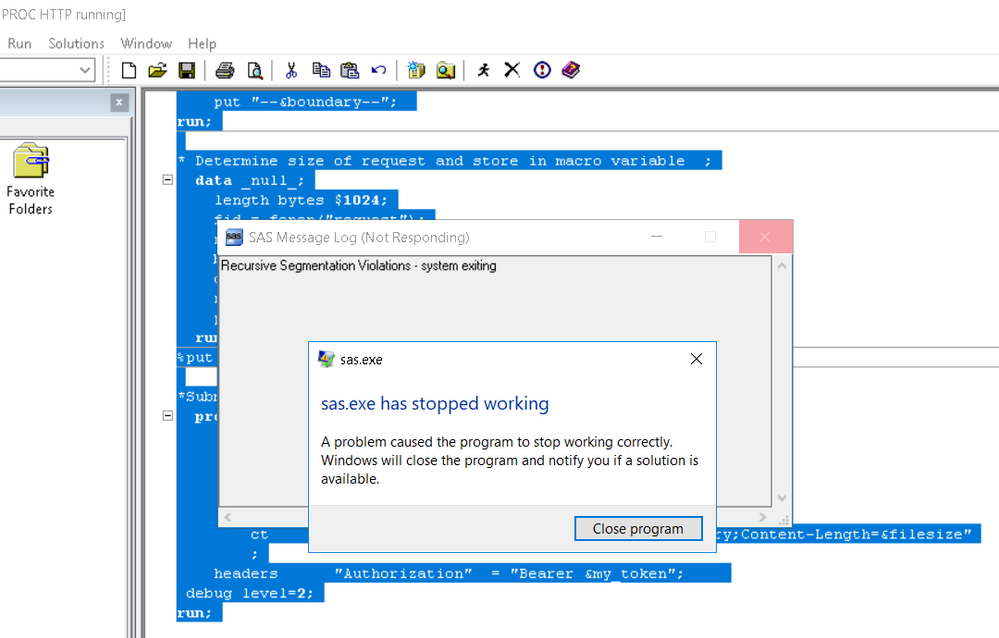Submit code with the running man icon

(484, 70)
